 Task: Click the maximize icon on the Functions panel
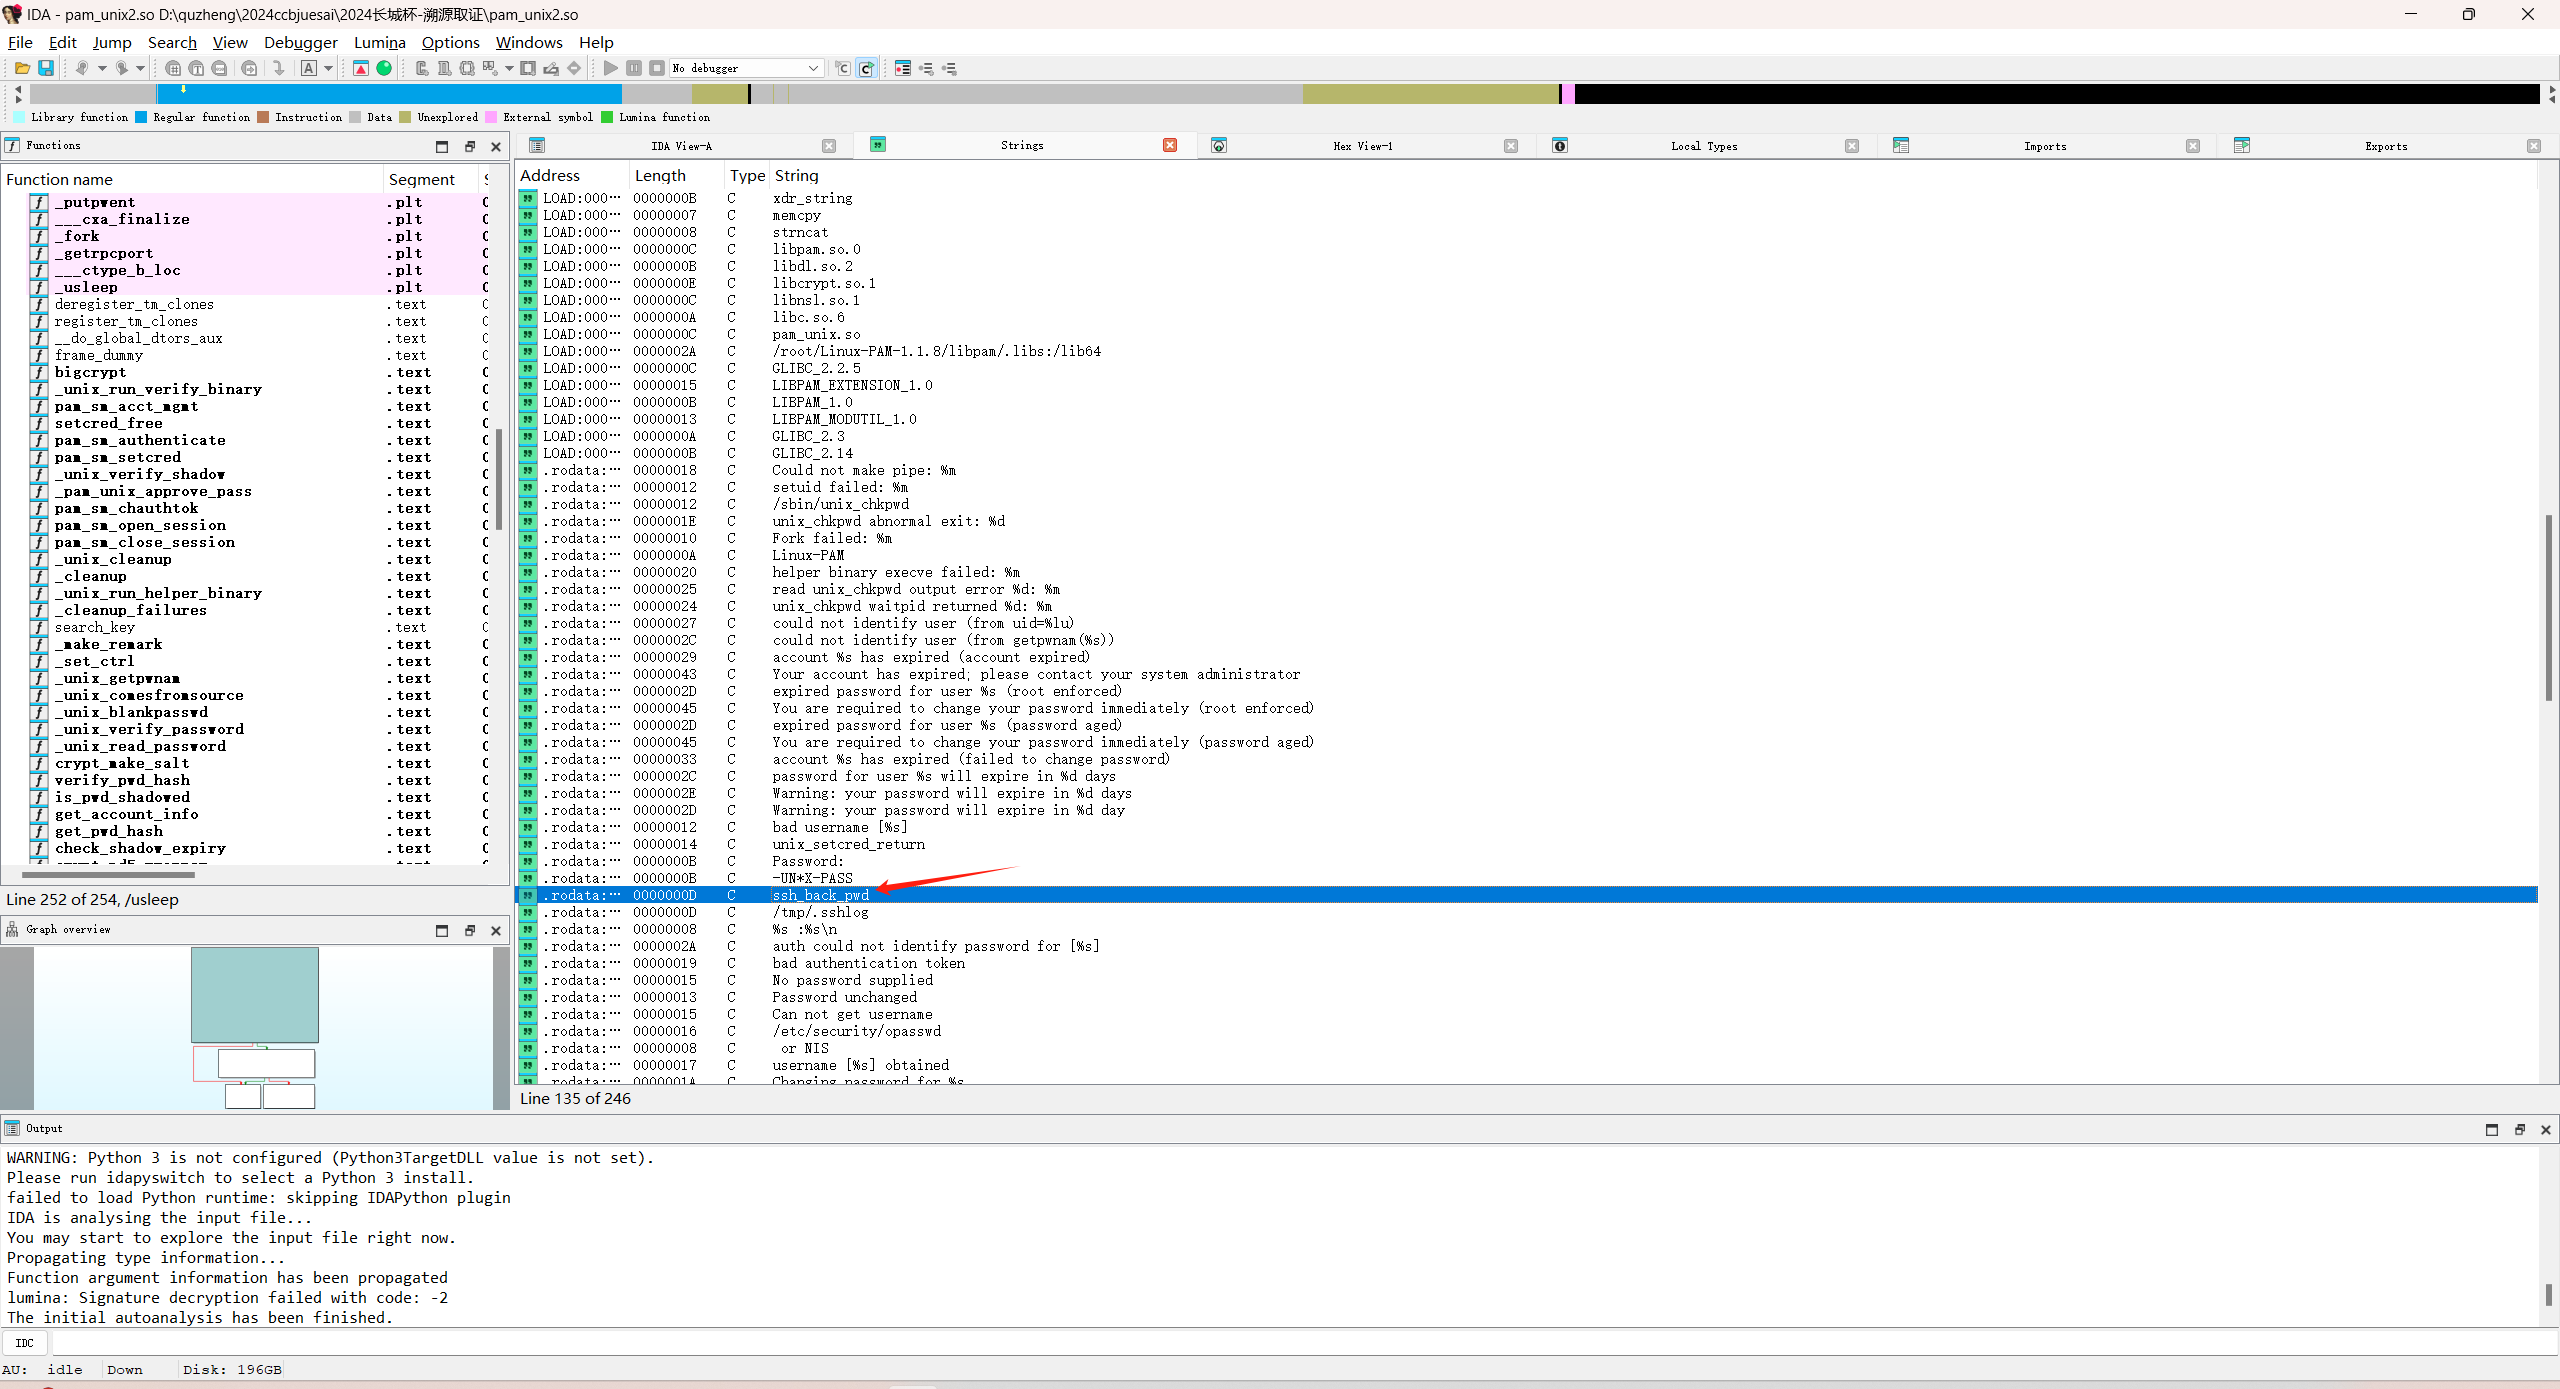[441, 146]
